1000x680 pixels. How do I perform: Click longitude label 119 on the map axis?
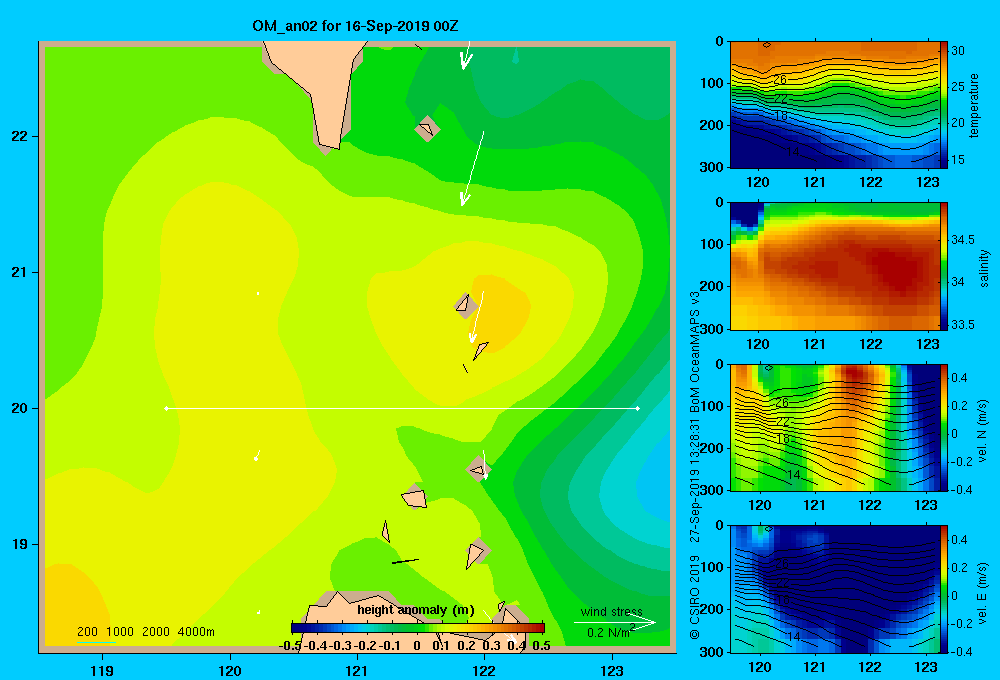point(102,670)
